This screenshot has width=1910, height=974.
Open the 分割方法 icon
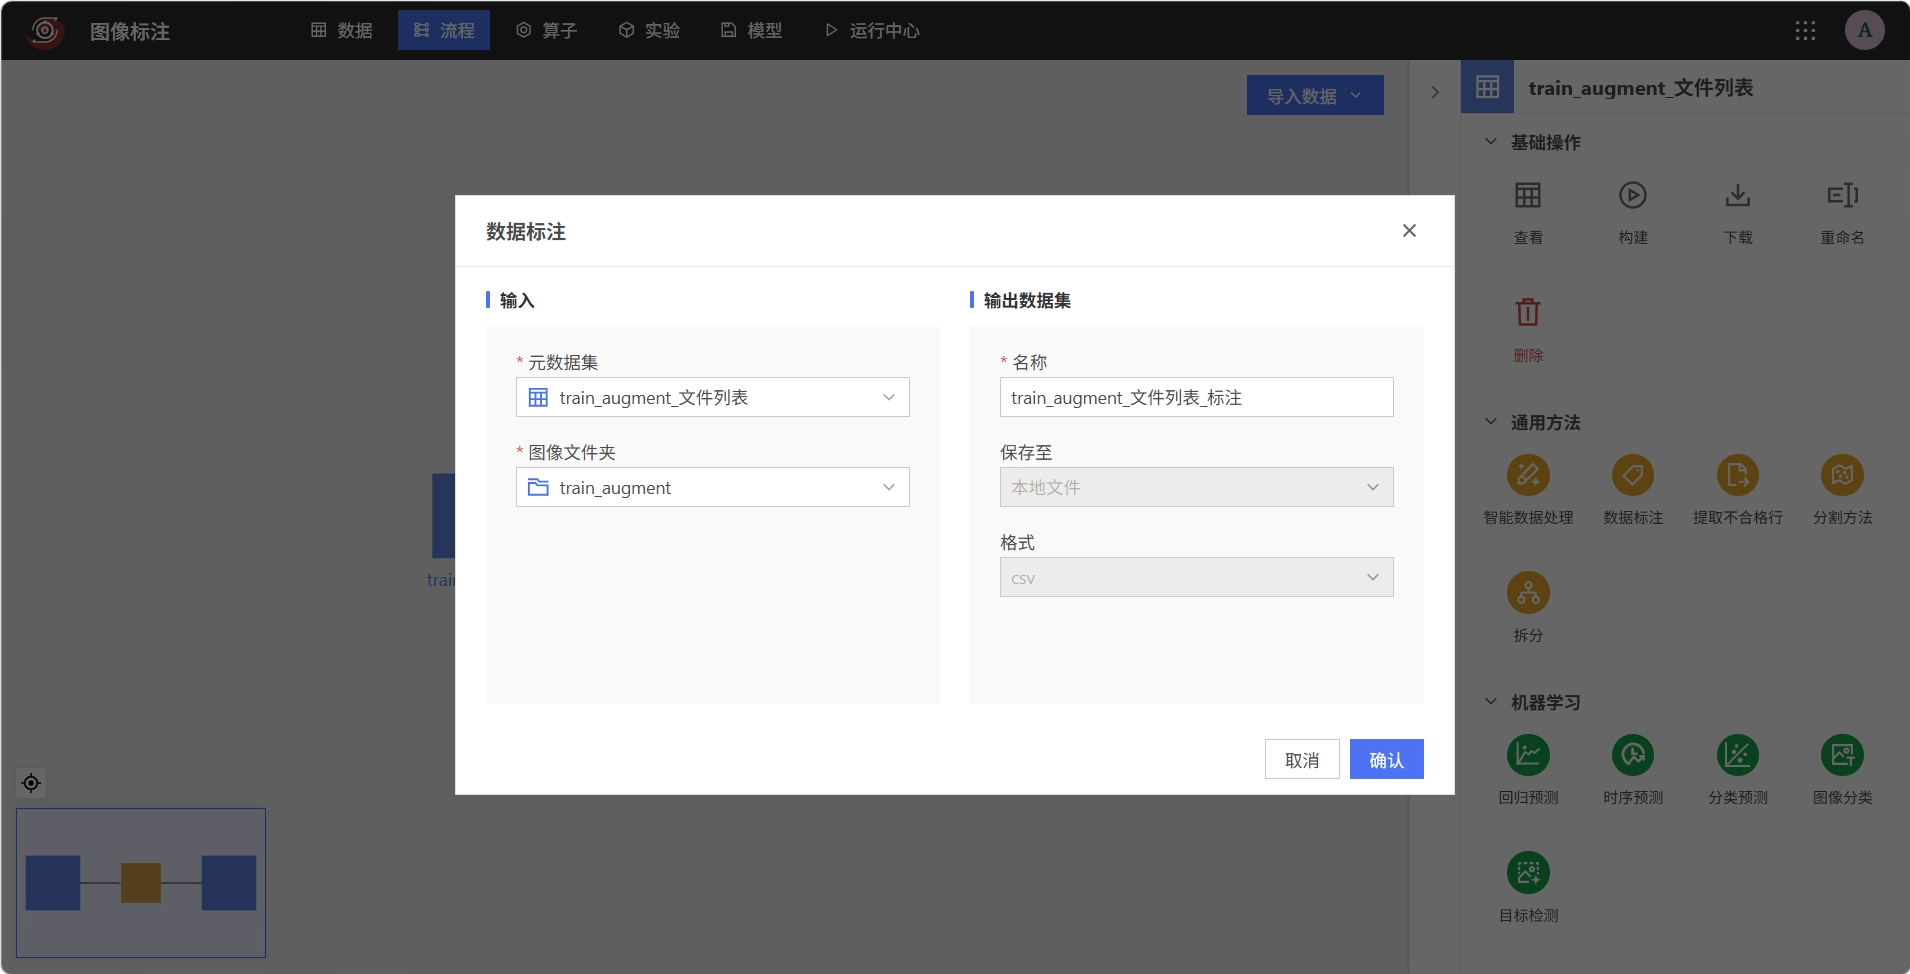coord(1842,475)
